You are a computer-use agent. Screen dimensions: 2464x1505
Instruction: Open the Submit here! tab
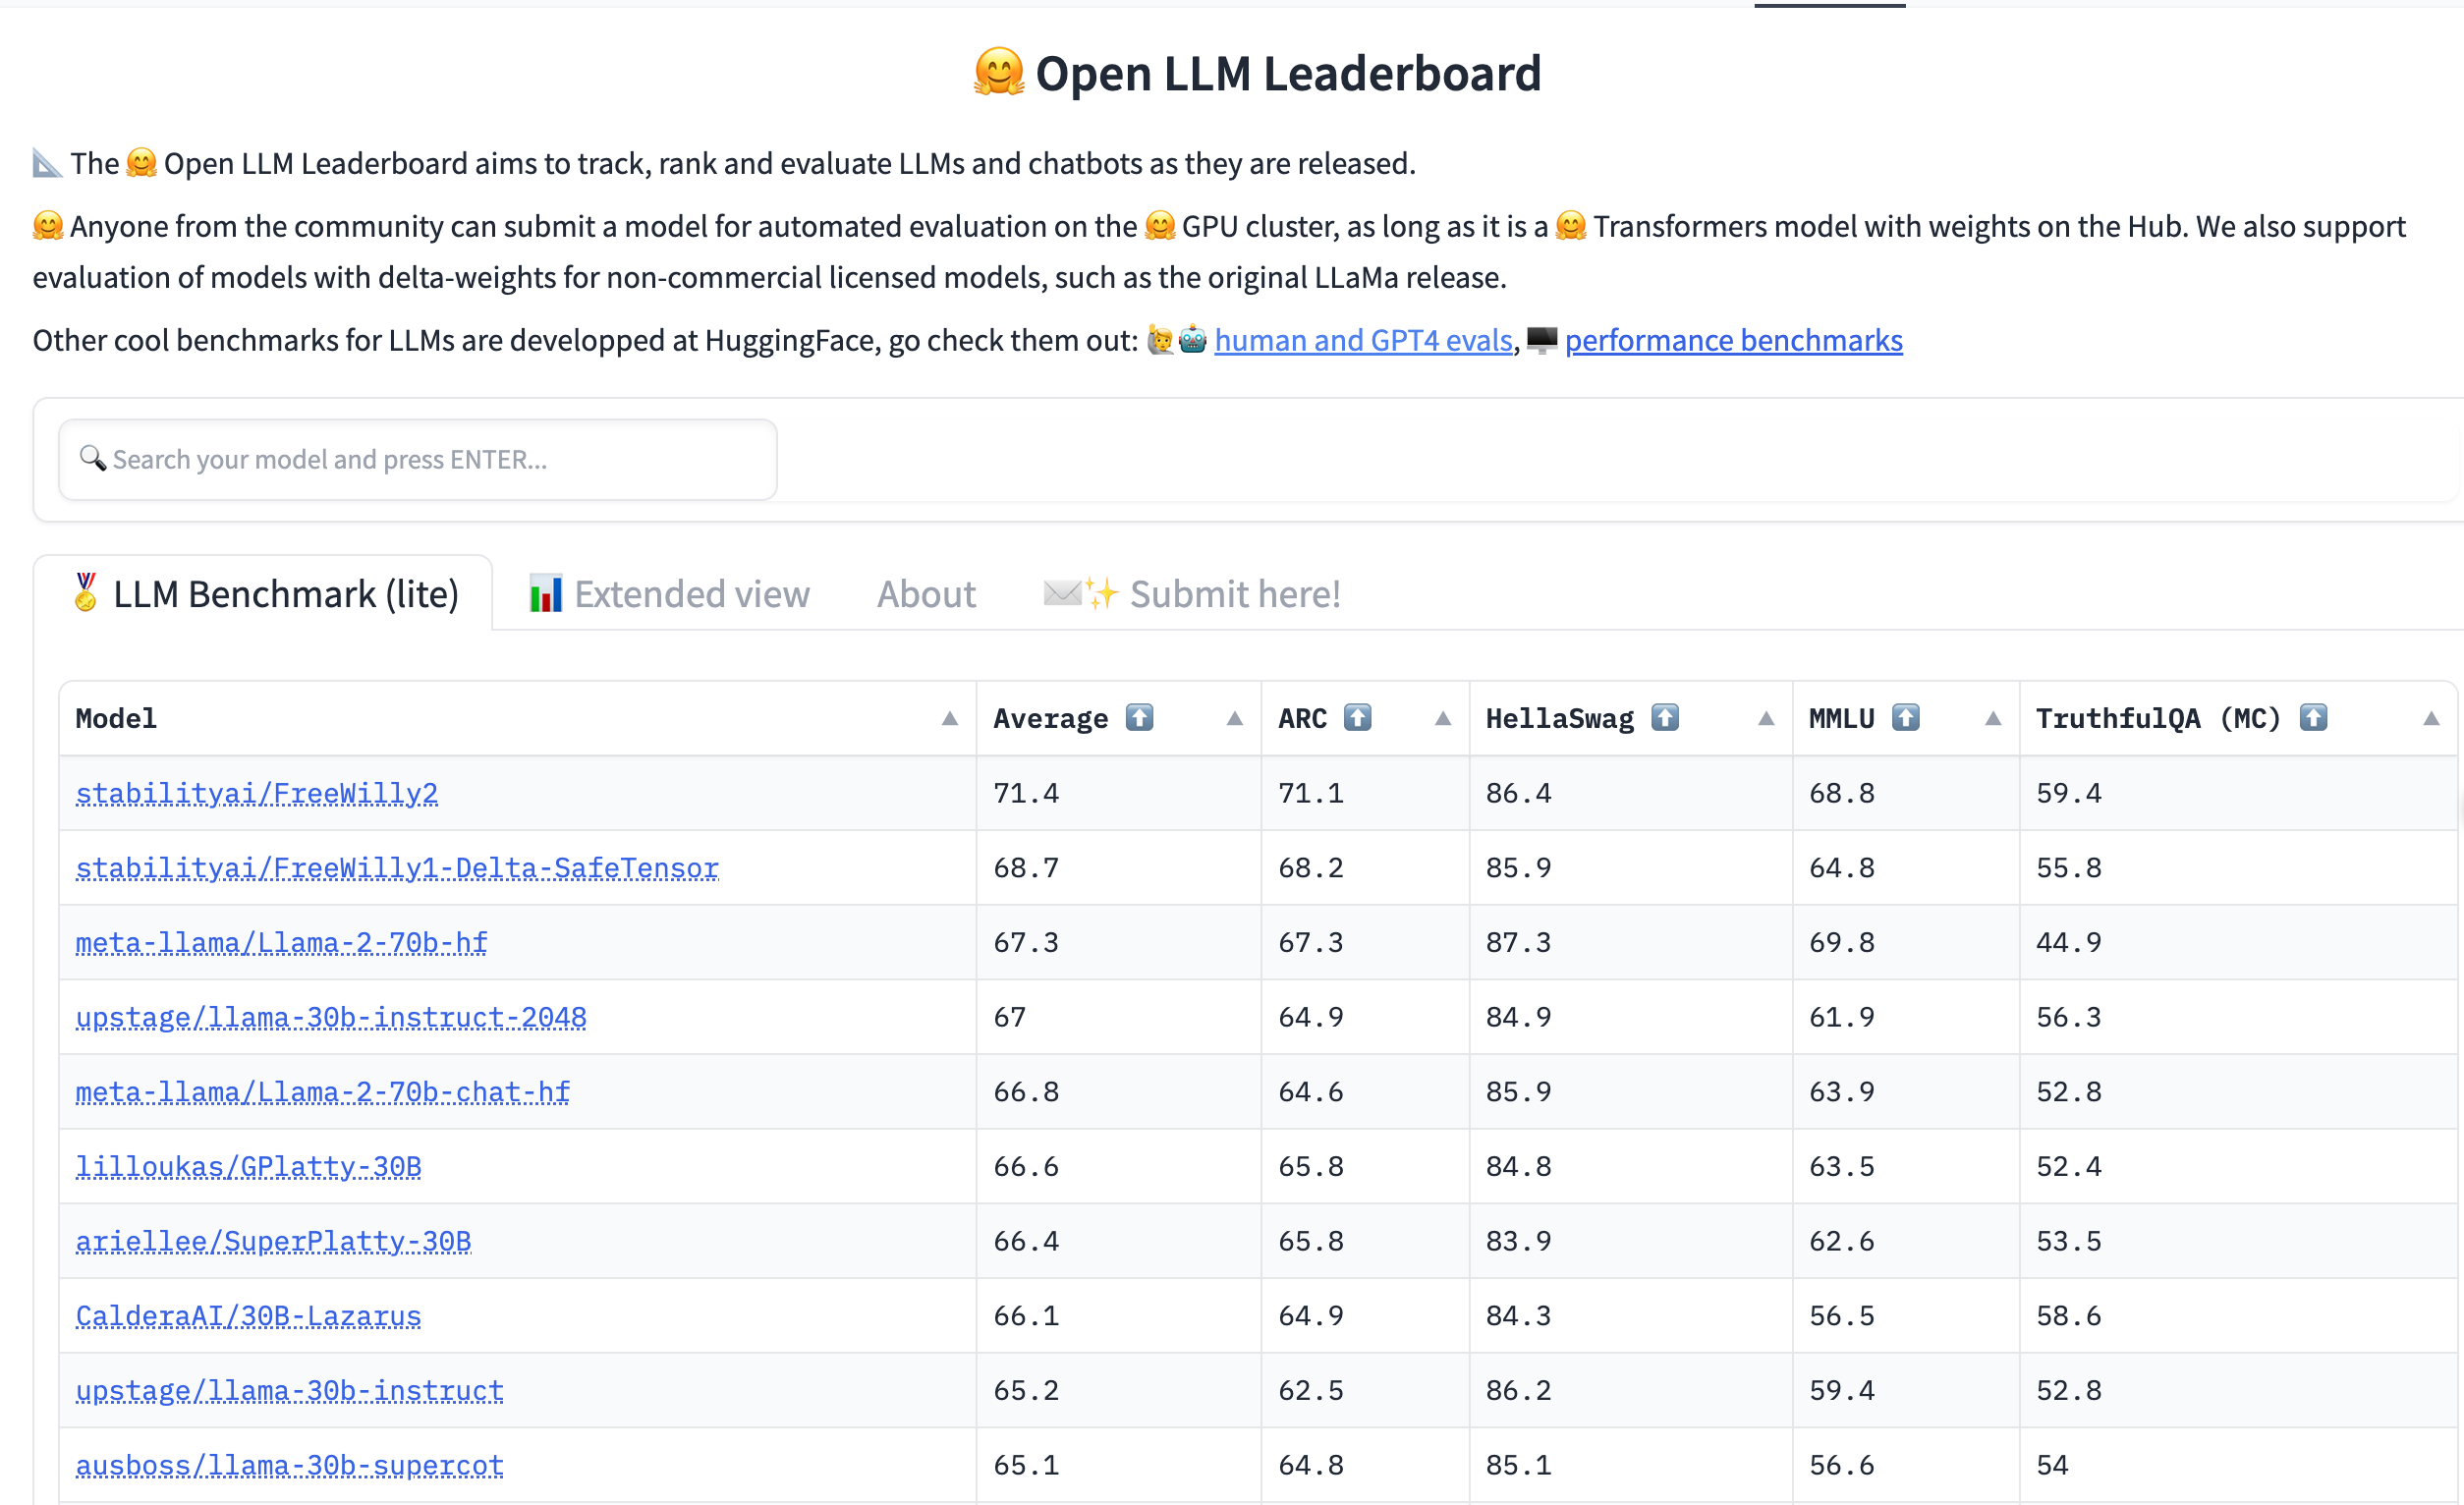click(x=1234, y=594)
